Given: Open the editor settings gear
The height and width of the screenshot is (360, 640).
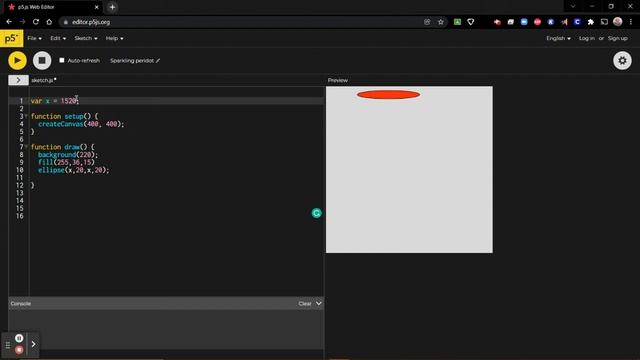Looking at the screenshot, I should [x=622, y=60].
